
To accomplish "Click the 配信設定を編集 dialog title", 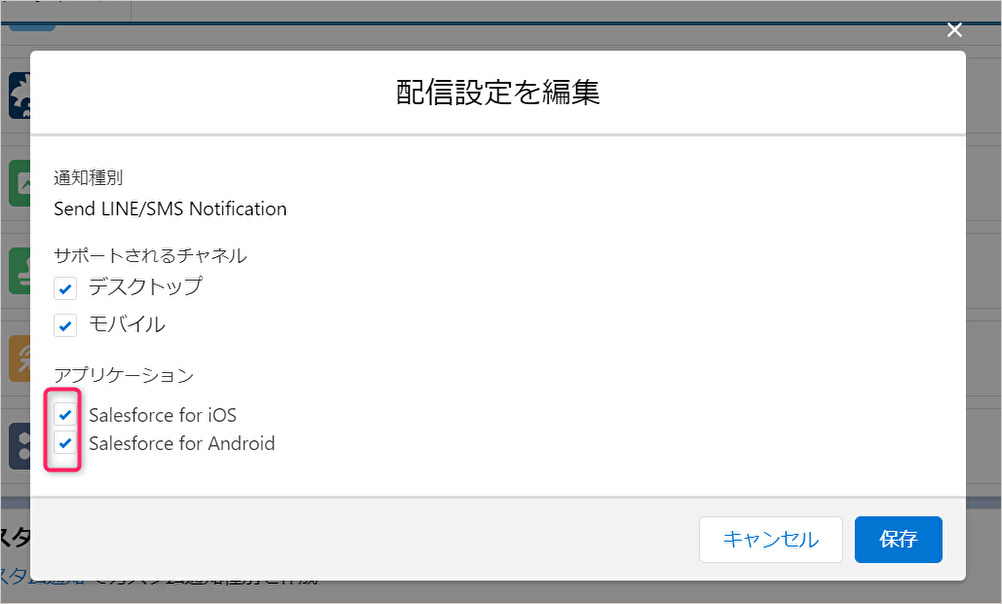I will (498, 92).
